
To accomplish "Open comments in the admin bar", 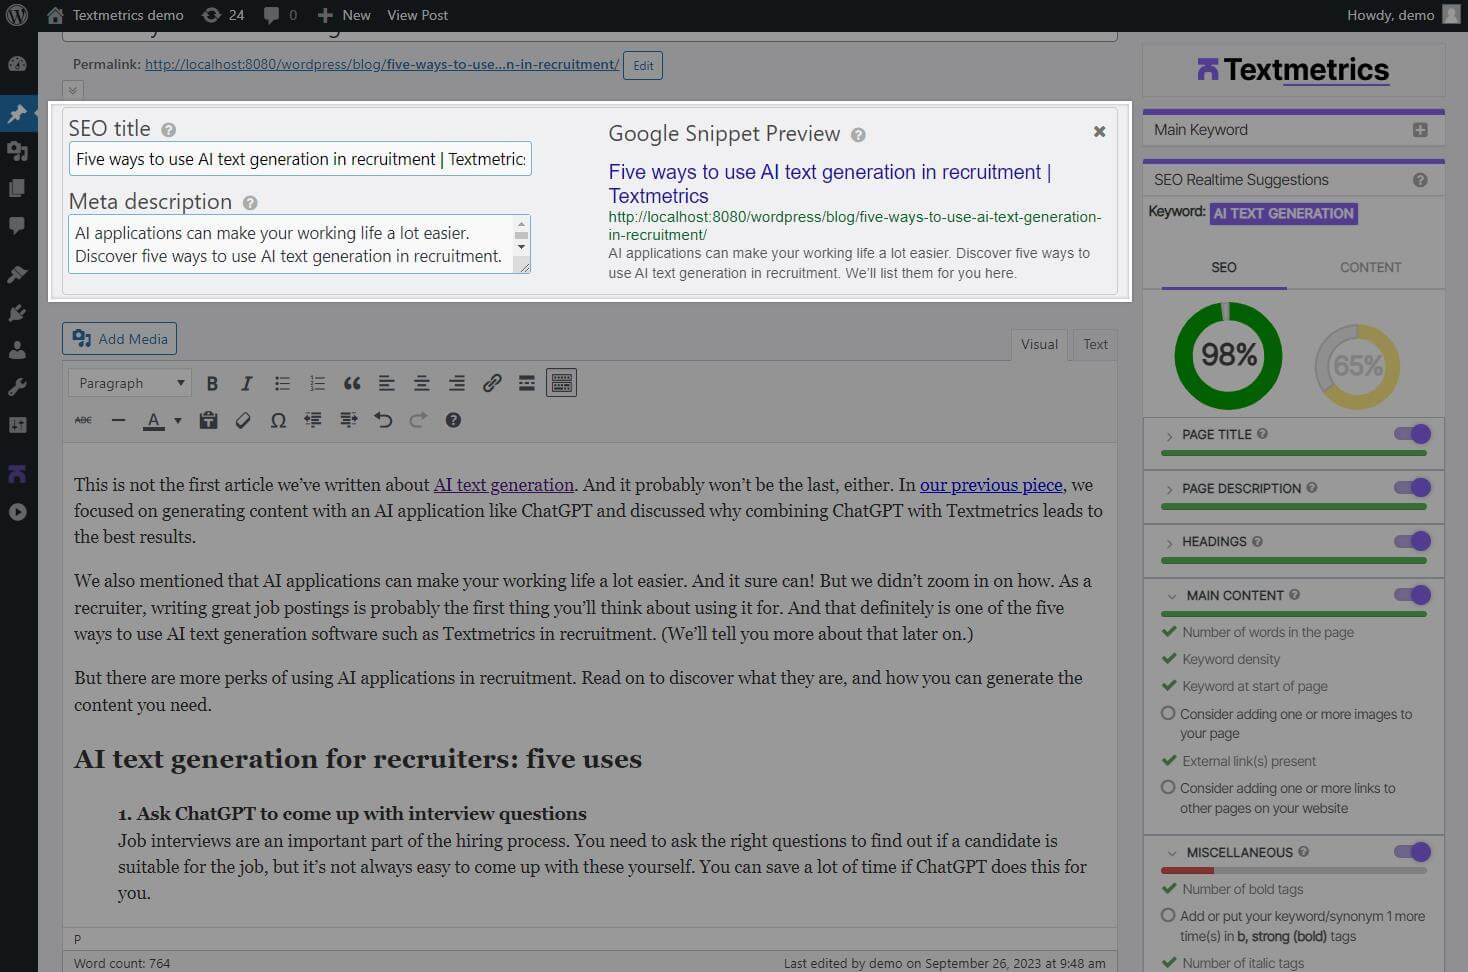I will pyautogui.click(x=280, y=15).
